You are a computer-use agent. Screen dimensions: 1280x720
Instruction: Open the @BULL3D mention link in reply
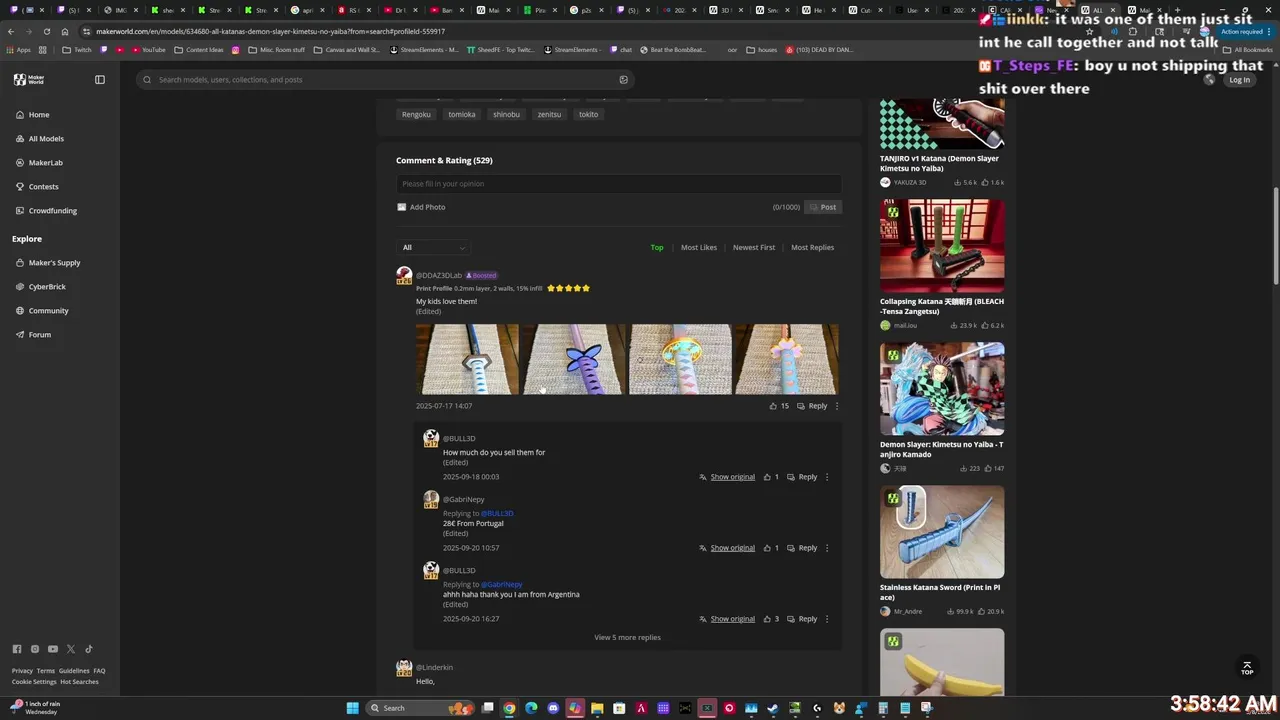[497, 514]
